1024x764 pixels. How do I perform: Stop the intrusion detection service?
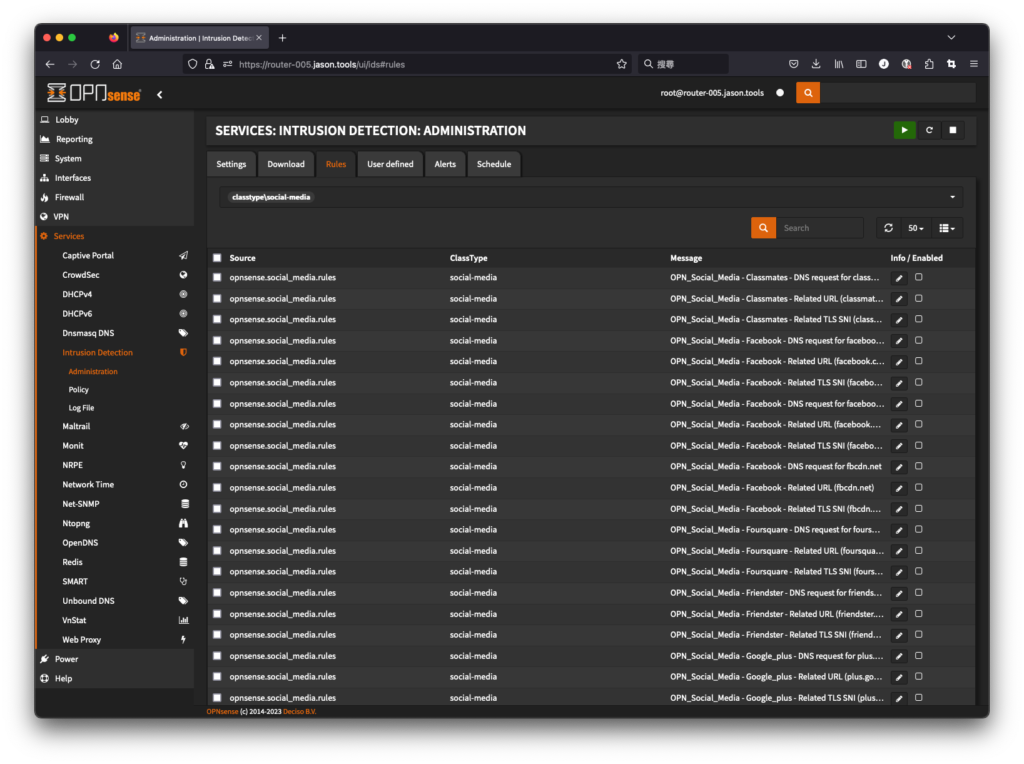953,130
